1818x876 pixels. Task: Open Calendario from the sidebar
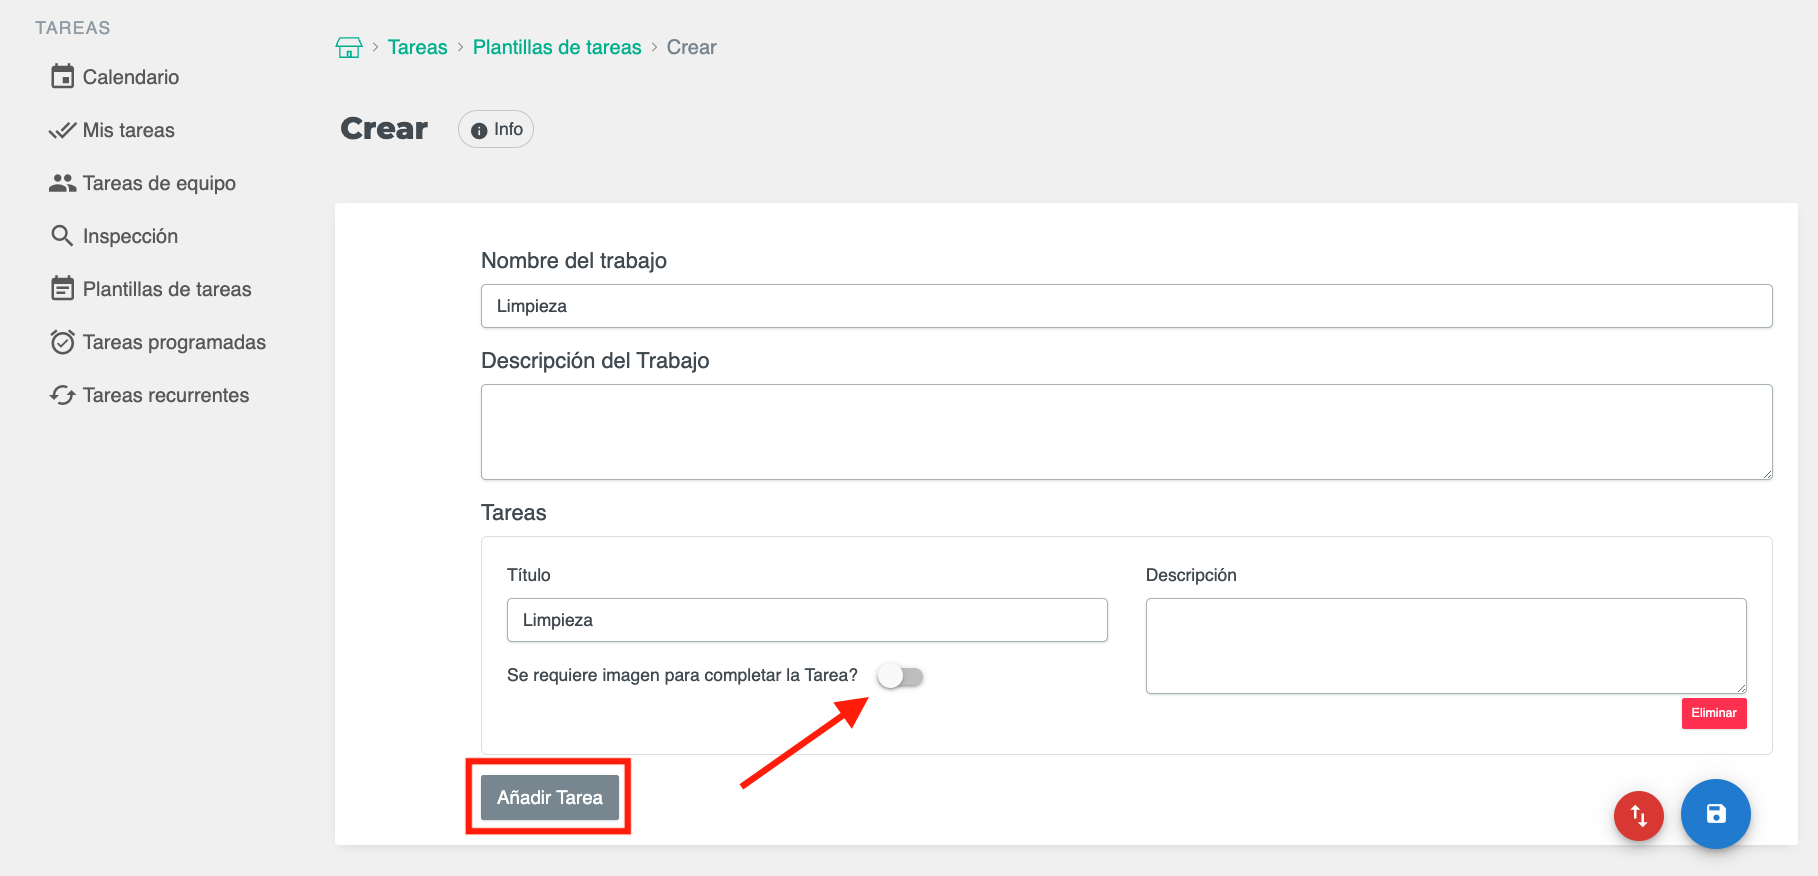pos(130,77)
